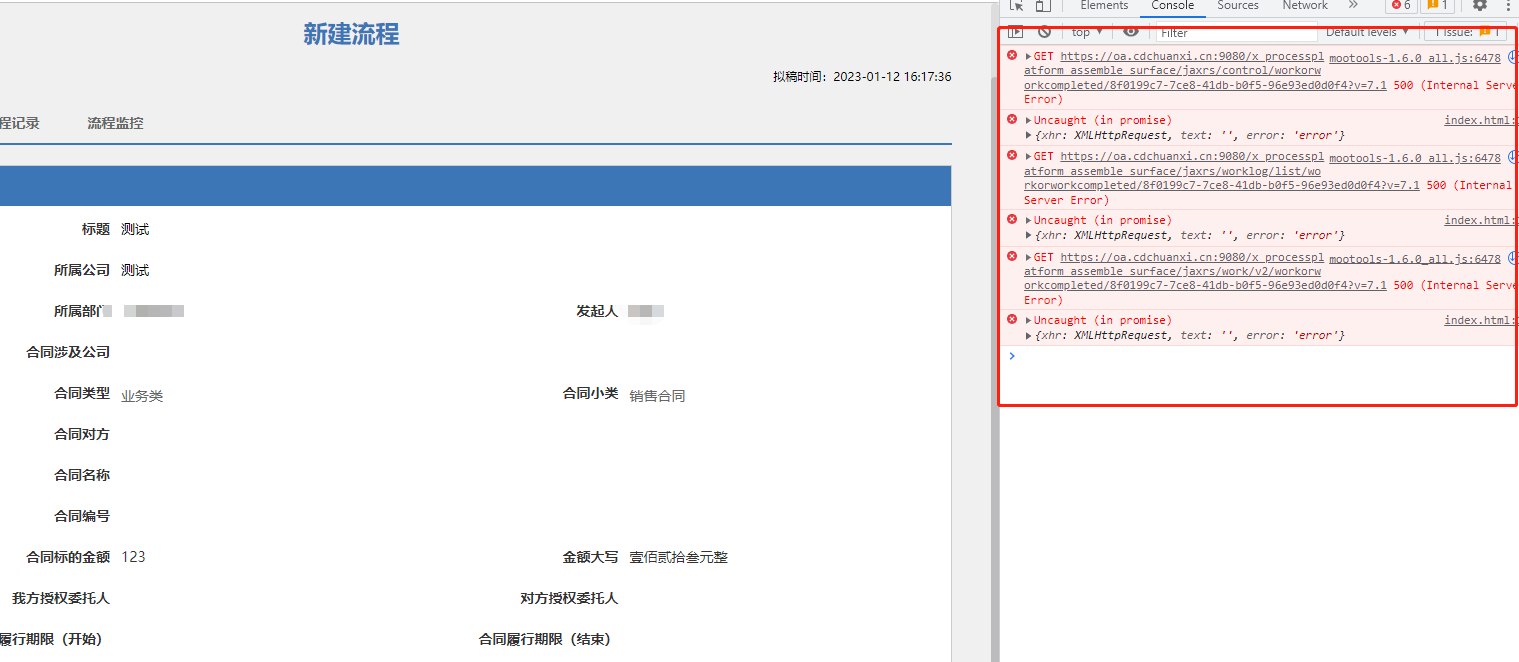The height and width of the screenshot is (662, 1519).
Task: Switch to the 流程监控 tab
Action: 115,123
